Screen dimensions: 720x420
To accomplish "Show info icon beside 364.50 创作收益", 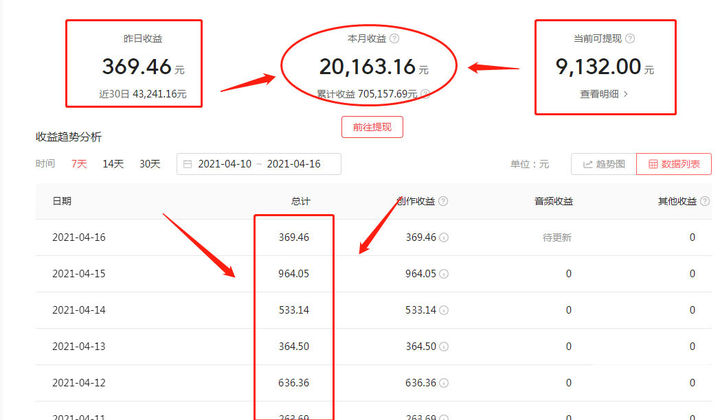I will [x=444, y=347].
